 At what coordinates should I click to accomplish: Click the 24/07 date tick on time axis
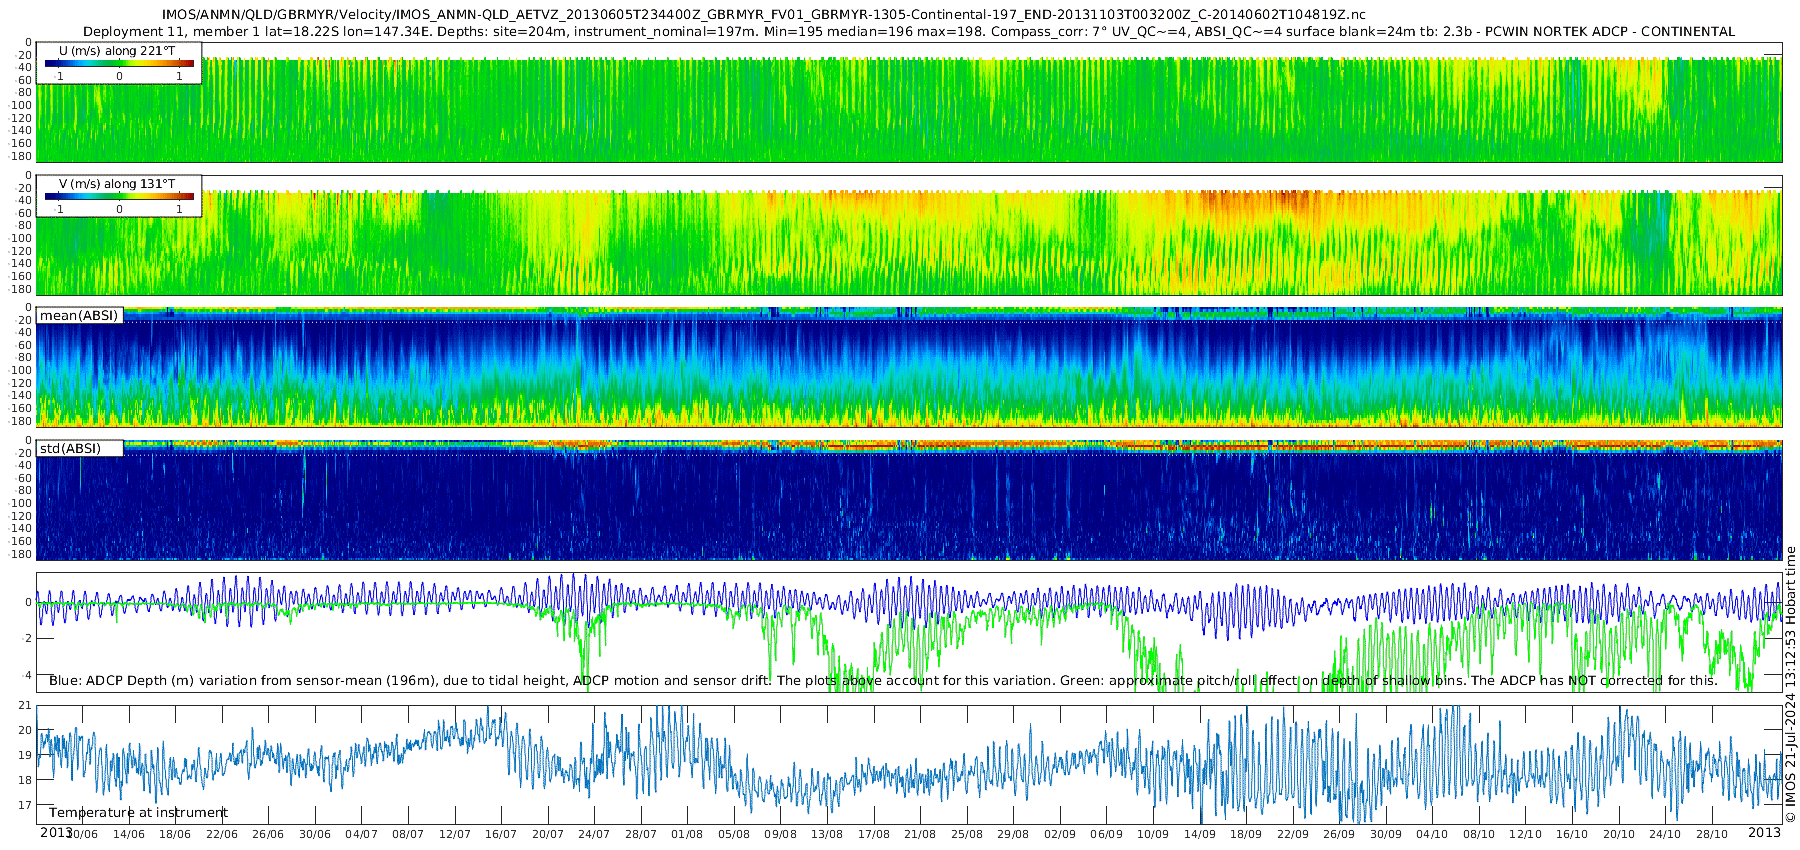[594, 835]
